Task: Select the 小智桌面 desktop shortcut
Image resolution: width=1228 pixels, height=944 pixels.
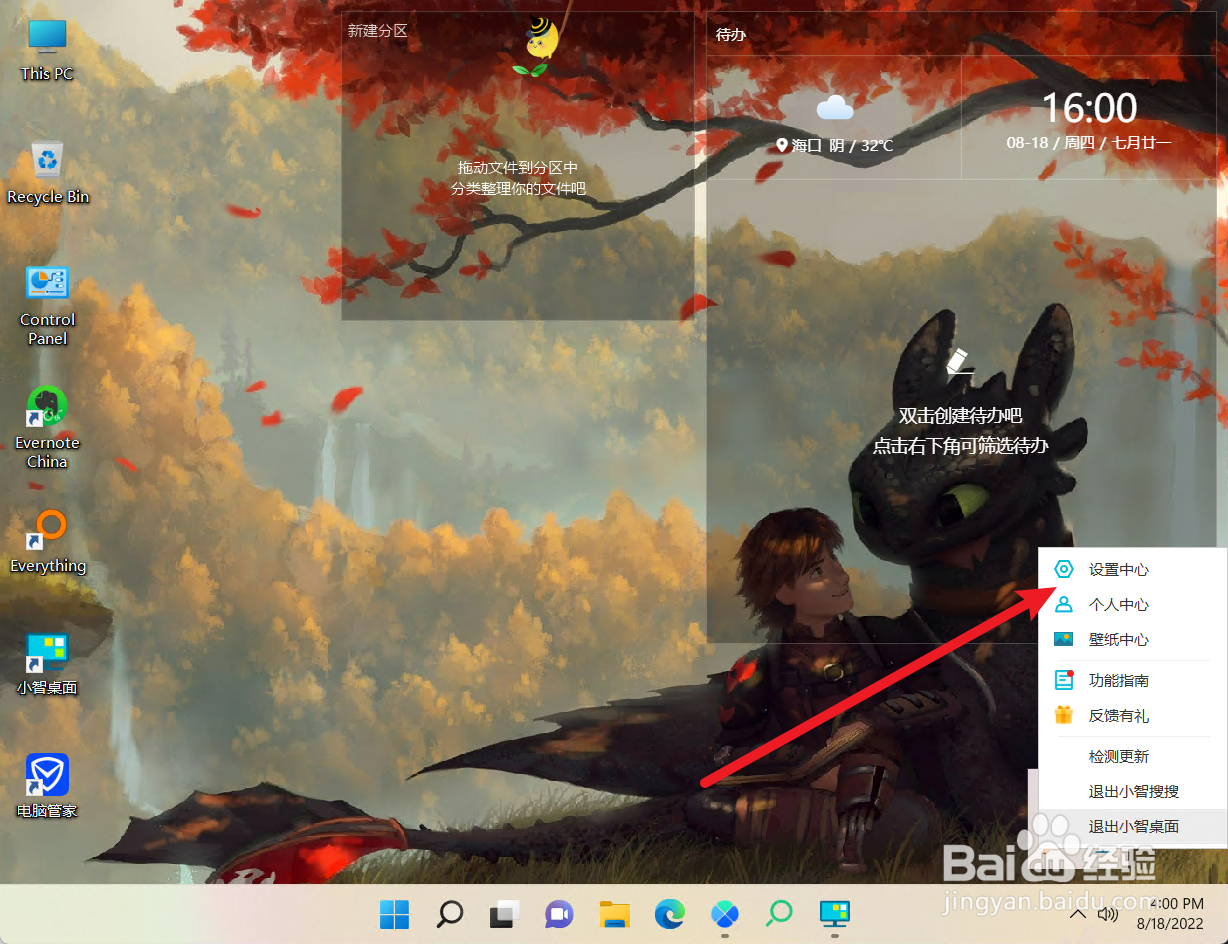Action: click(x=47, y=664)
